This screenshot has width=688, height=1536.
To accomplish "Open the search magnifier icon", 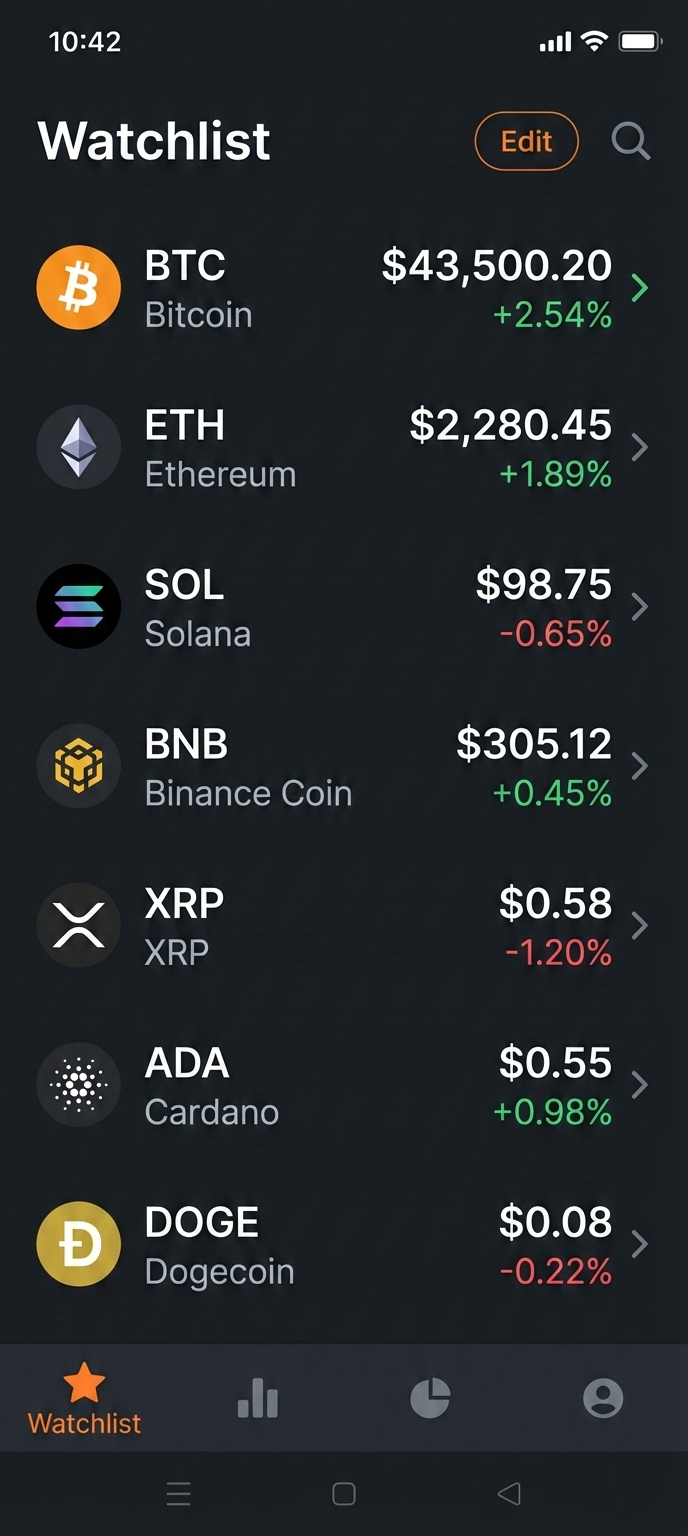I will [631, 141].
